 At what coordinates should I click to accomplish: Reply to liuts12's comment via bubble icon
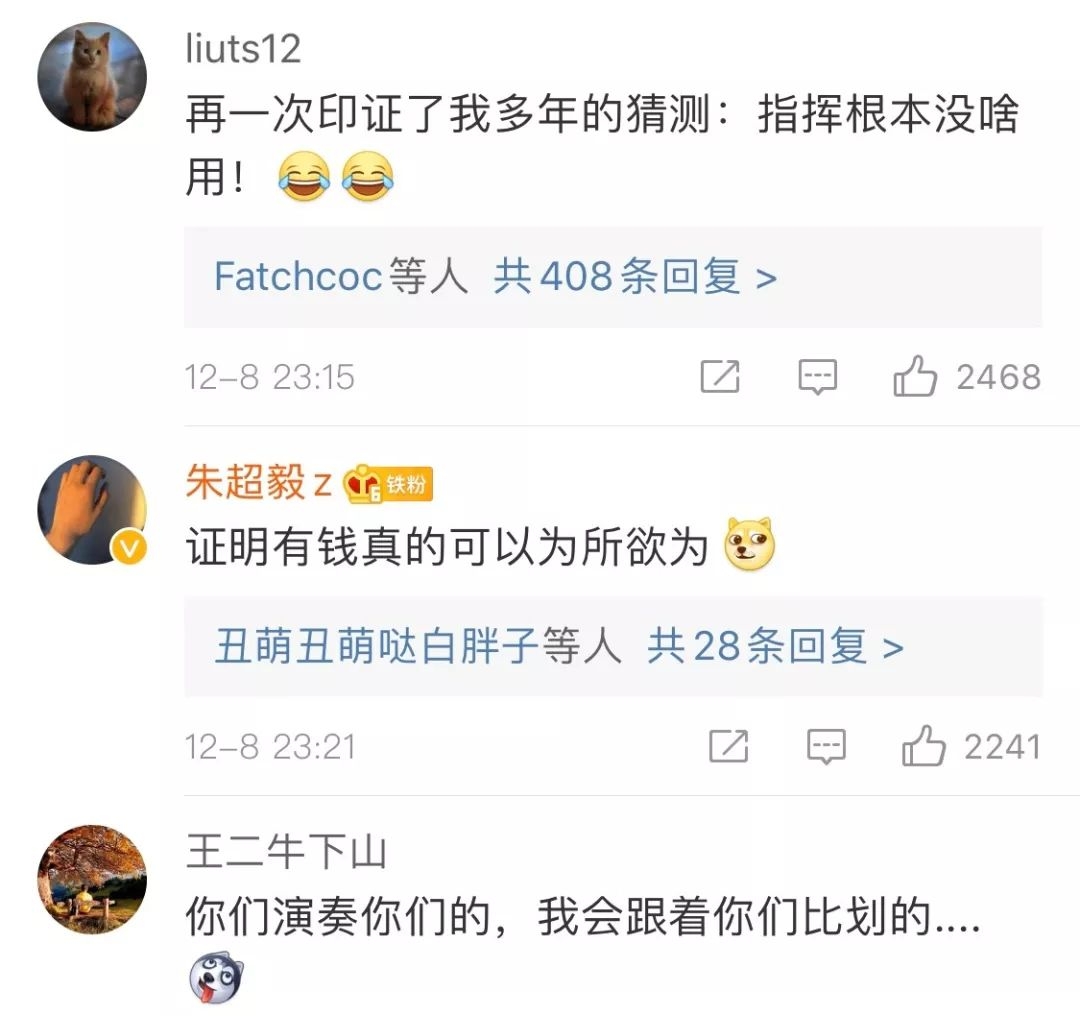coord(818,377)
